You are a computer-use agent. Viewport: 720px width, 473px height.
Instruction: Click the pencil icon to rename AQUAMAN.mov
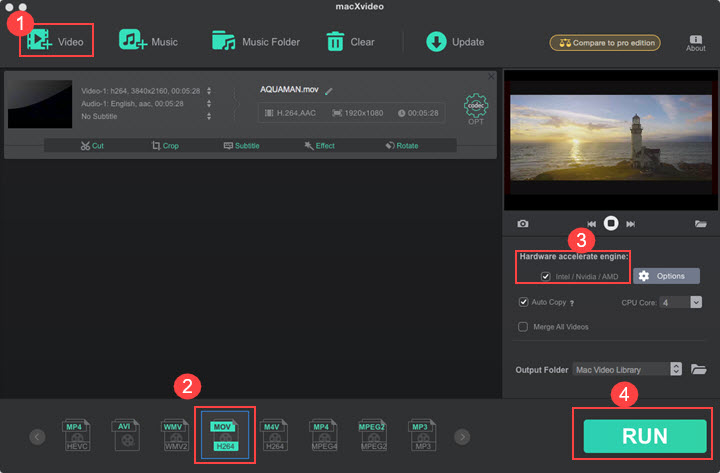(329, 90)
